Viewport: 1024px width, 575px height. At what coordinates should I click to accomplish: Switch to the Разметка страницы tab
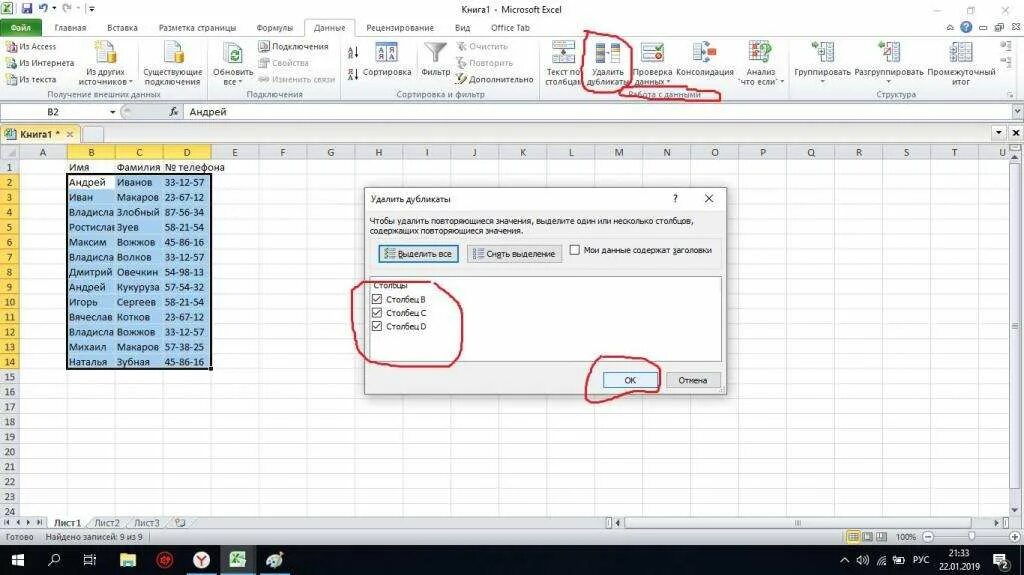pyautogui.click(x=197, y=28)
